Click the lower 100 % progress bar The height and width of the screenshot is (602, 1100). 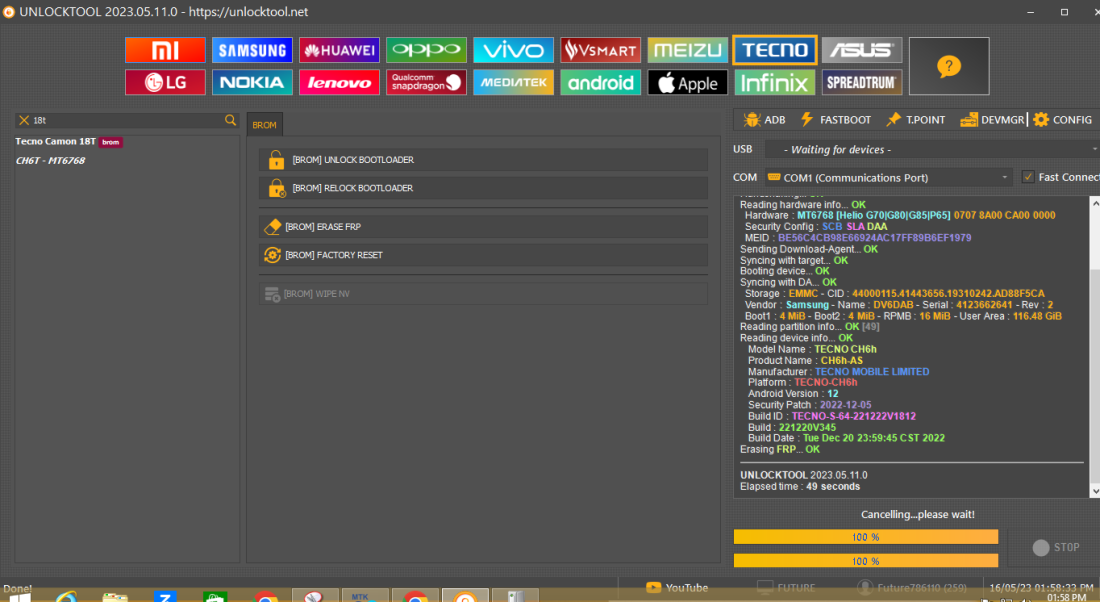pos(866,561)
